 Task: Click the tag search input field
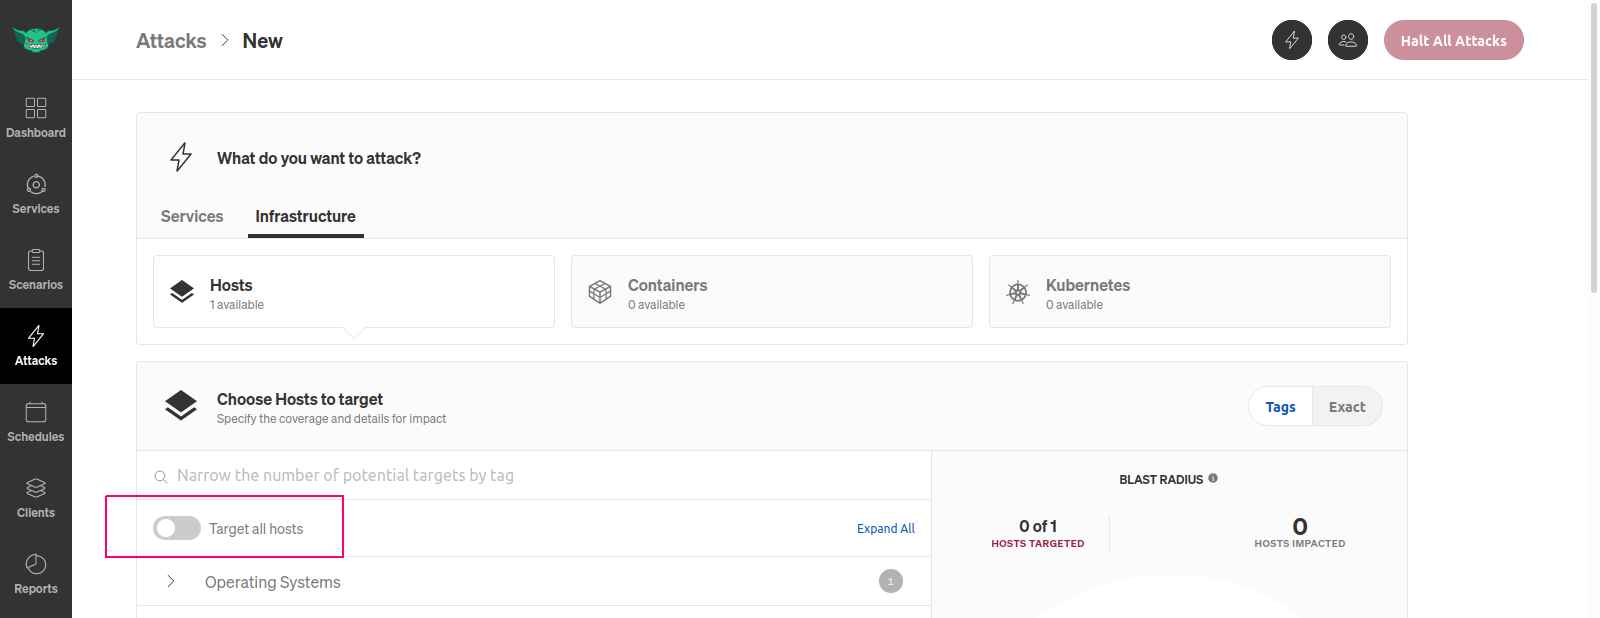534,475
